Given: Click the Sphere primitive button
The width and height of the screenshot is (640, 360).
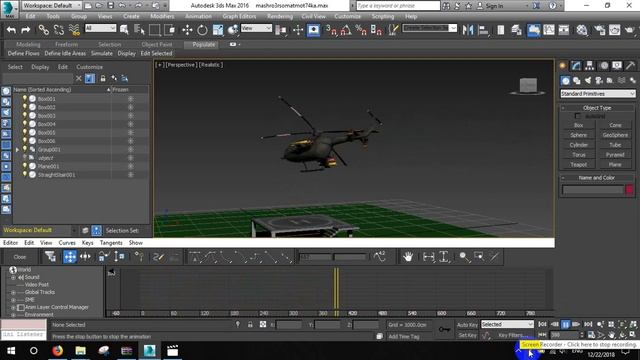Looking at the screenshot, I should (x=578, y=135).
